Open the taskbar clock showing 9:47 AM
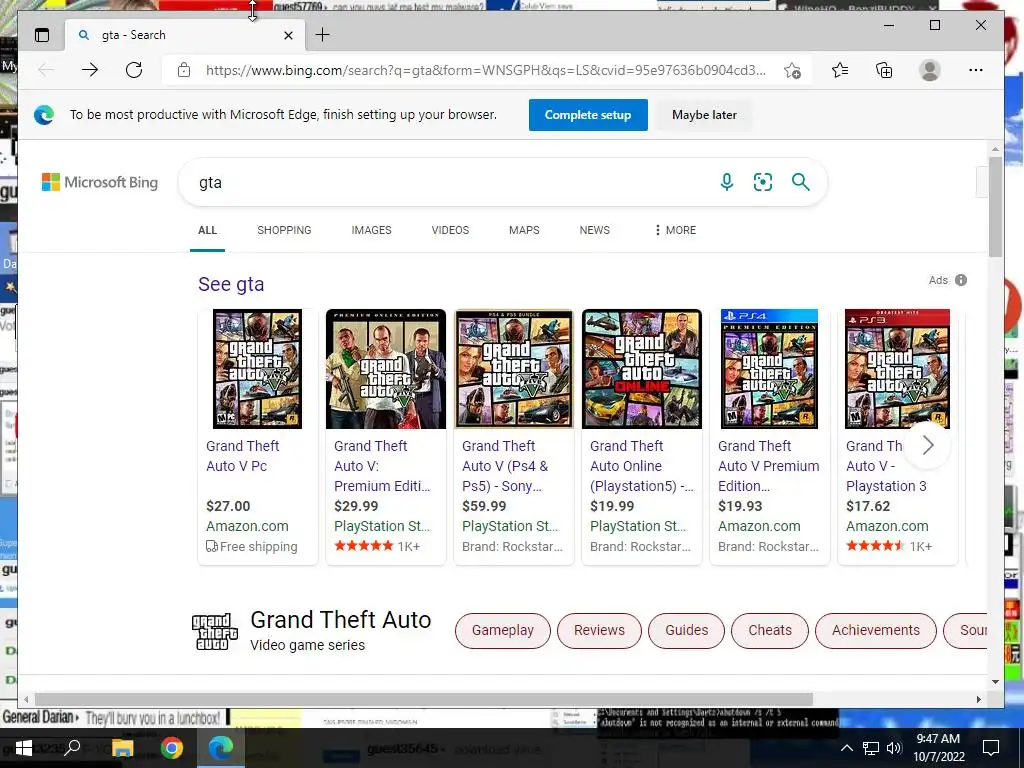Viewport: 1024px width, 768px height. 938,748
